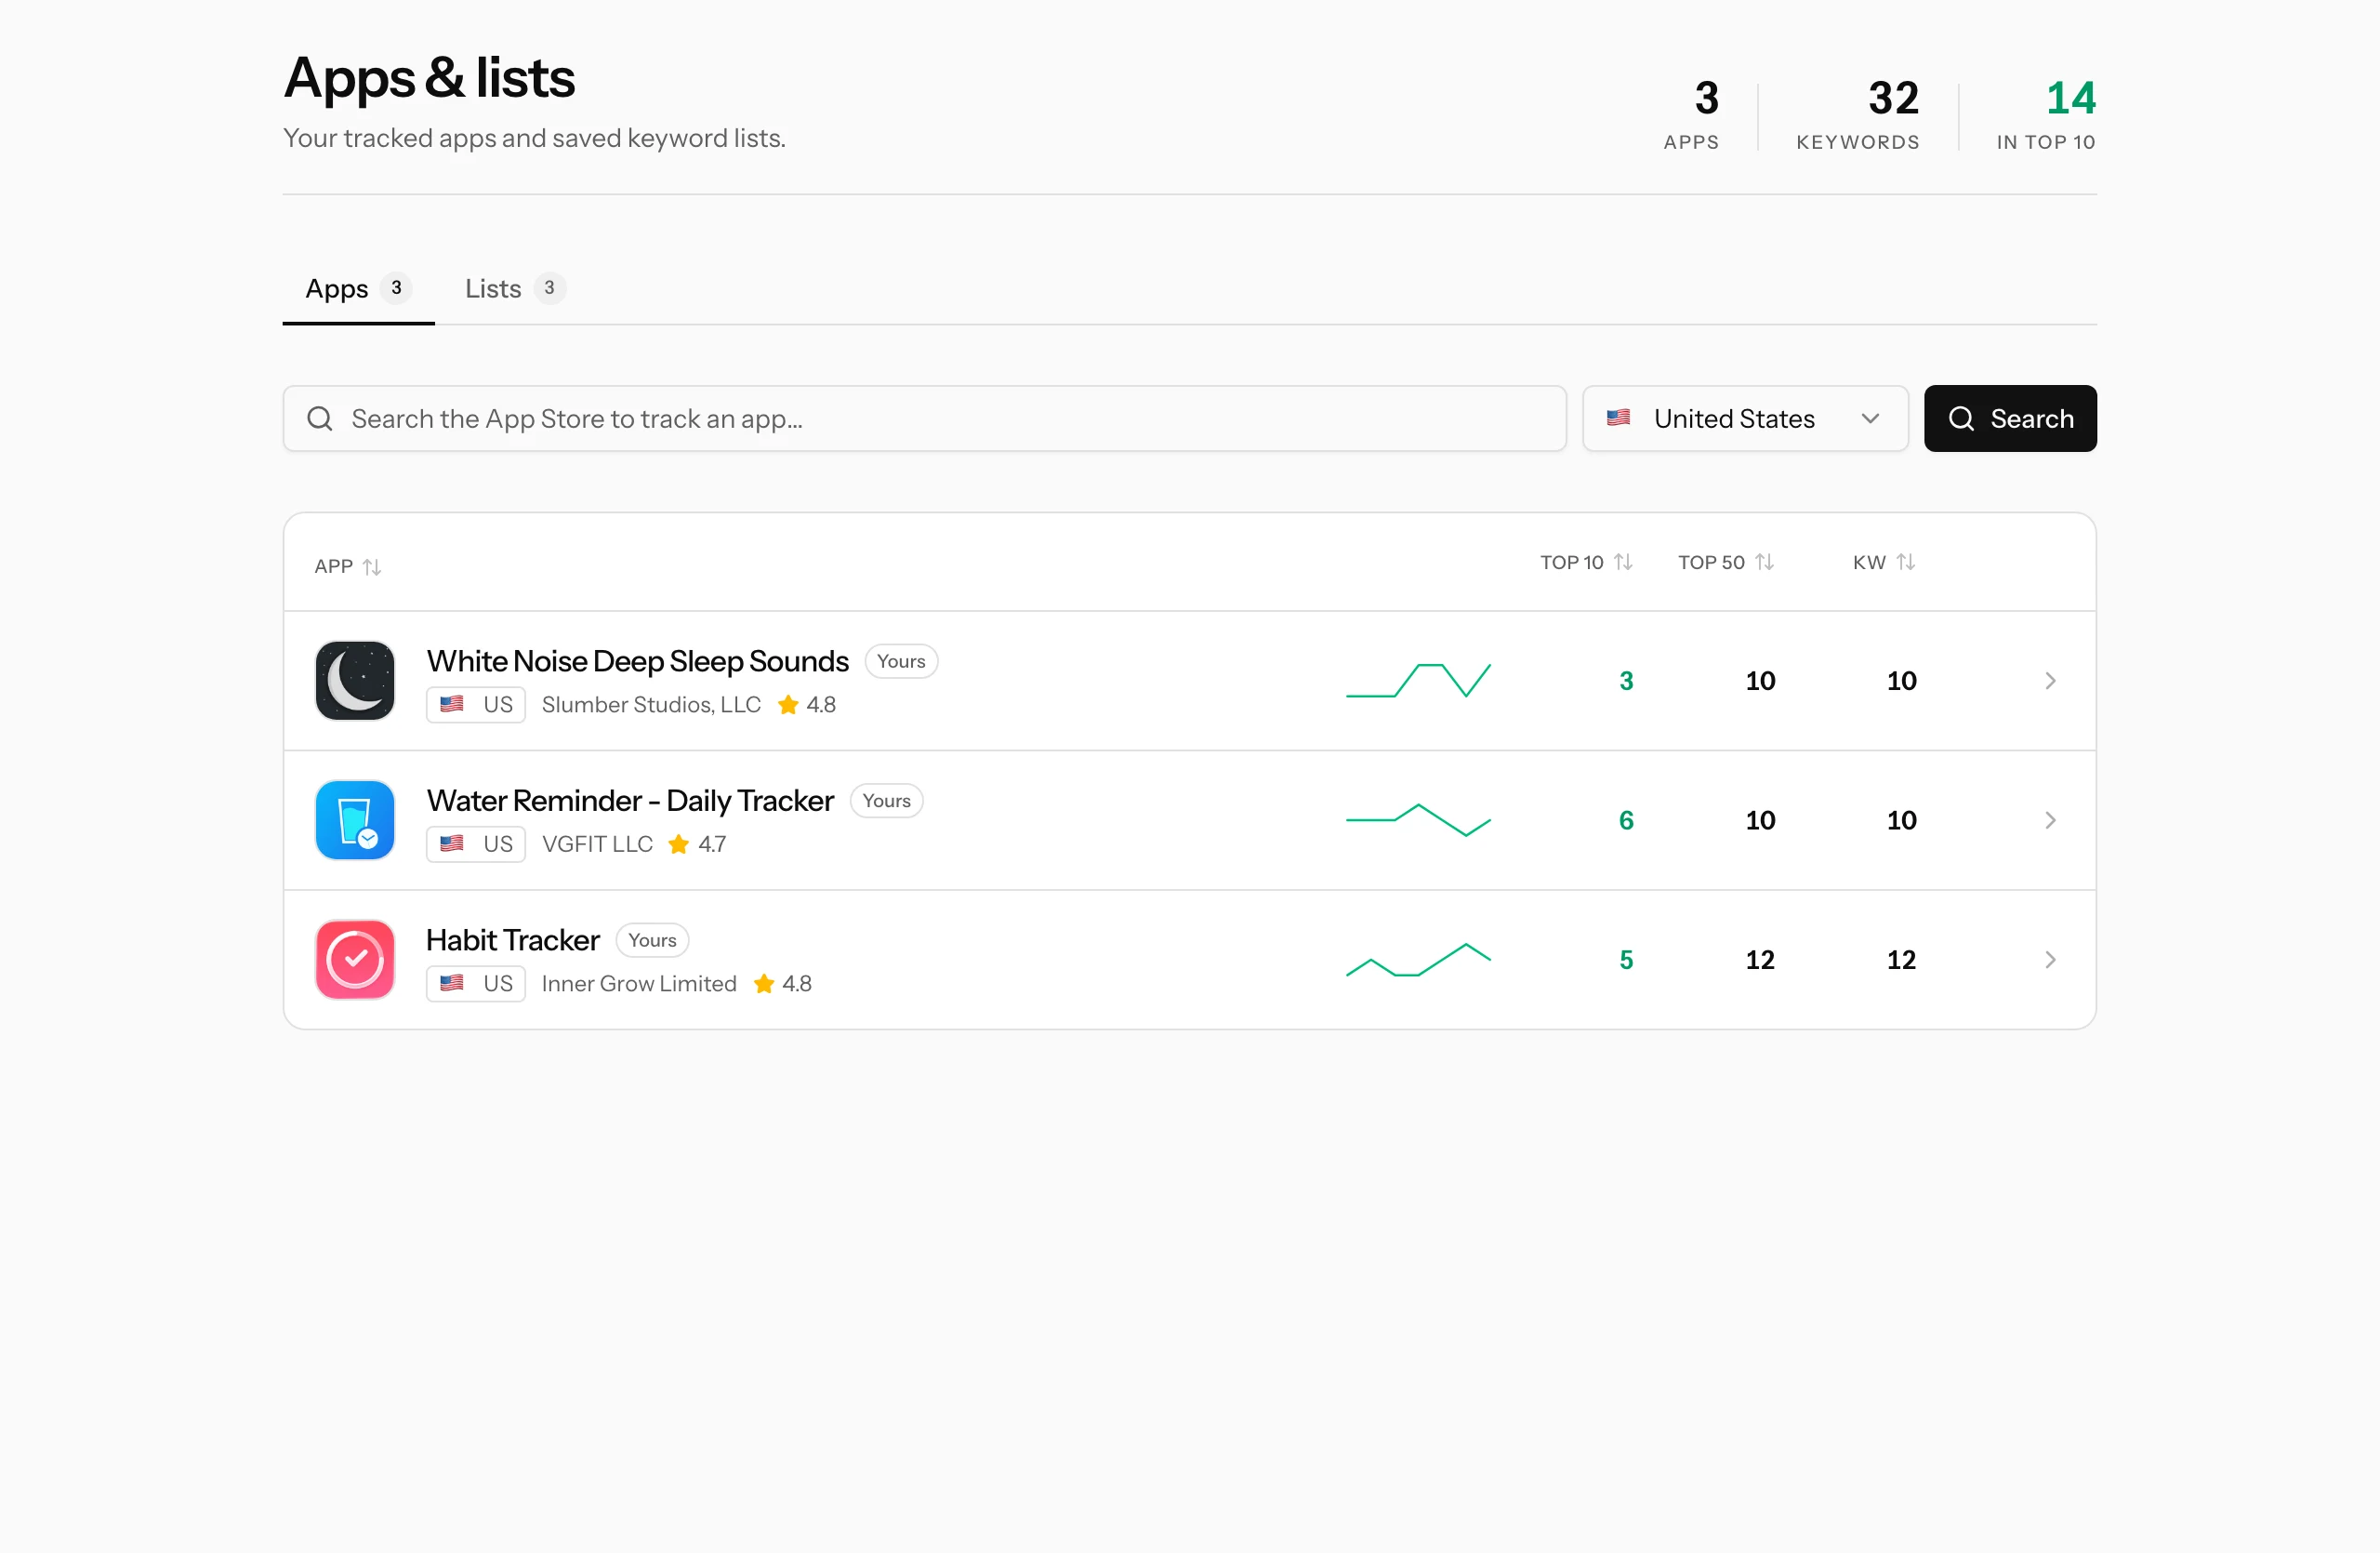This screenshot has height=1553, width=2380.
Task: Click the Yours badge on Water Reminder
Action: [886, 801]
